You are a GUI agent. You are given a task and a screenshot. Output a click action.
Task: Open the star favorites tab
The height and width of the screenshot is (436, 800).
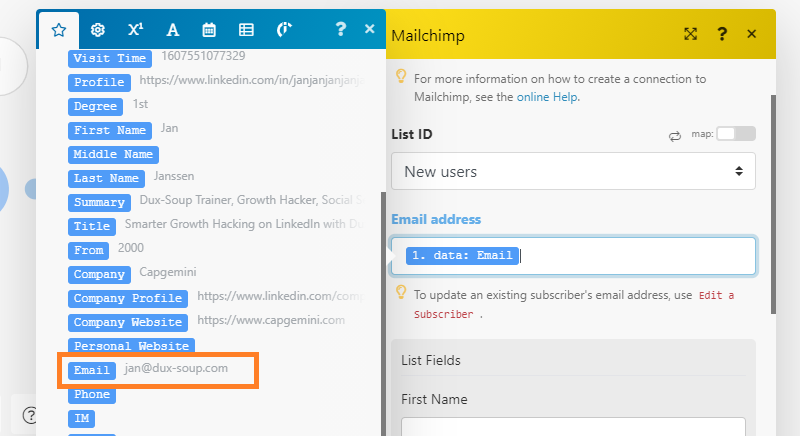tap(59, 30)
